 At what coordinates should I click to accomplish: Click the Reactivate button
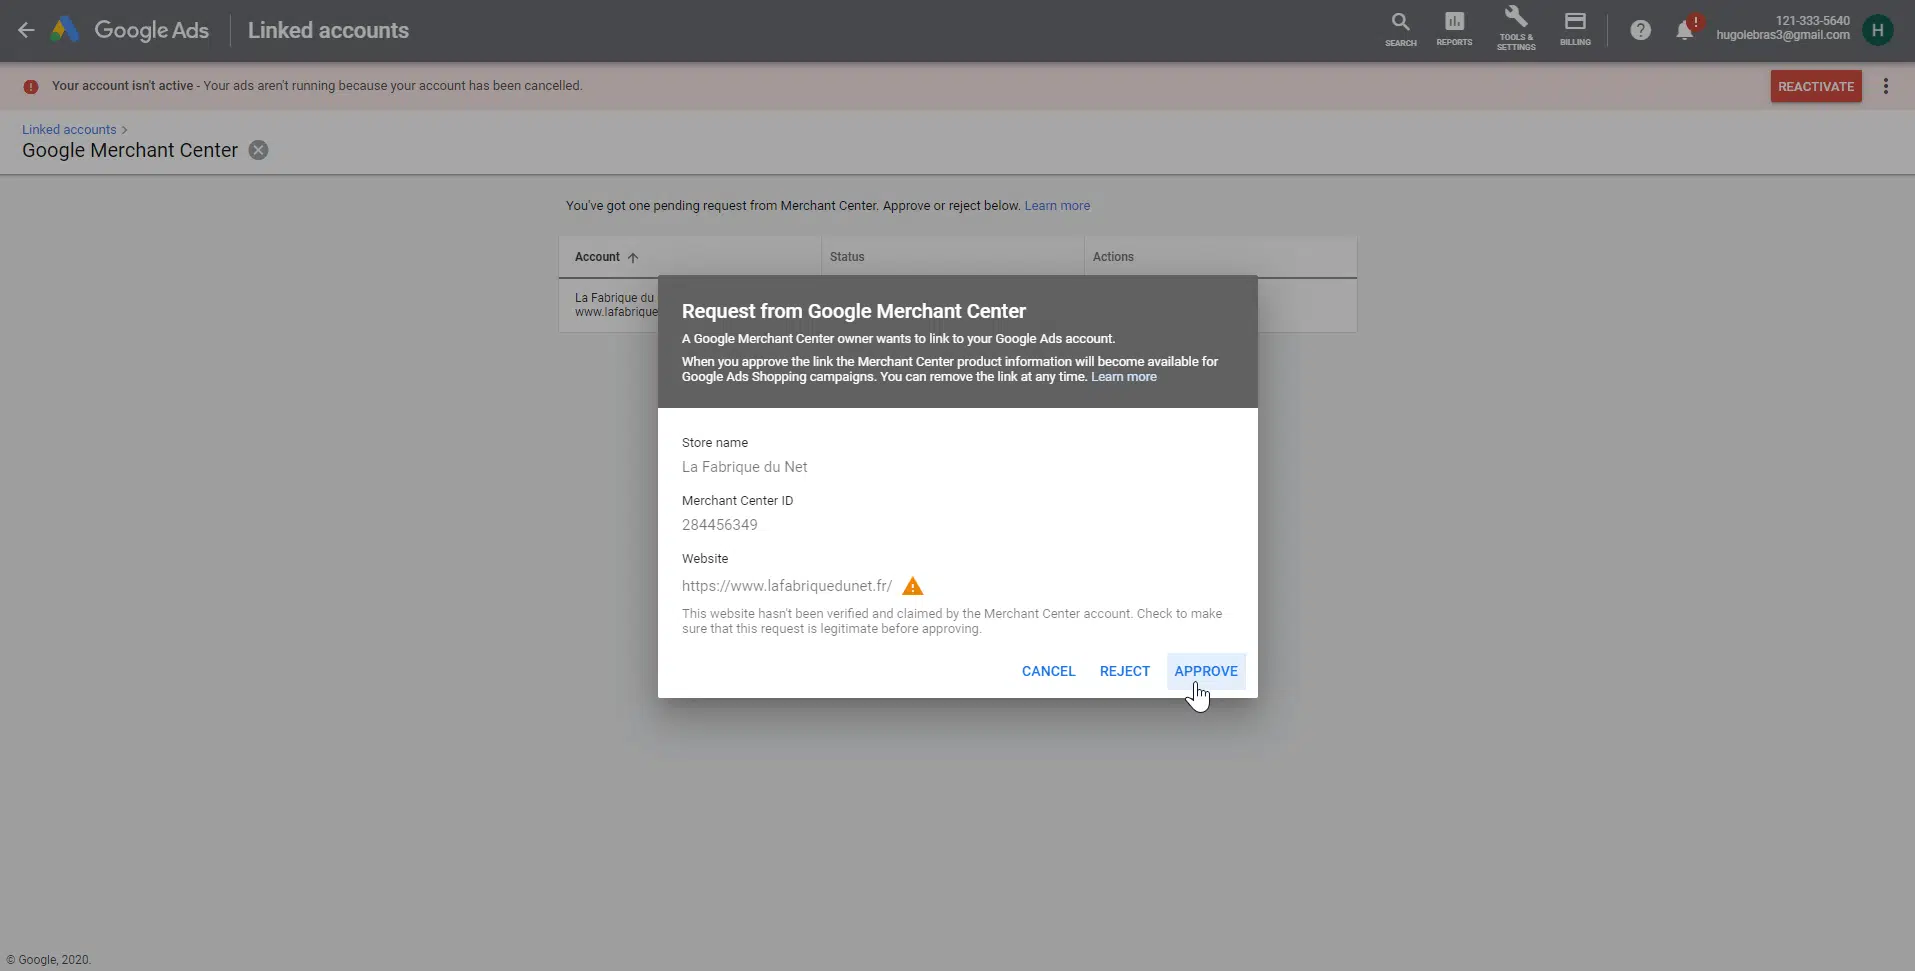pos(1815,86)
